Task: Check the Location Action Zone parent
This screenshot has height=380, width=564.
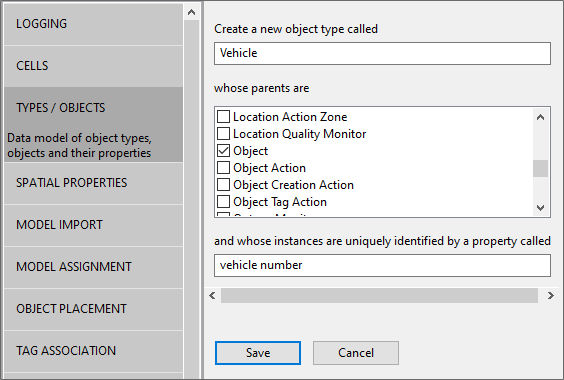Action: click(x=223, y=117)
